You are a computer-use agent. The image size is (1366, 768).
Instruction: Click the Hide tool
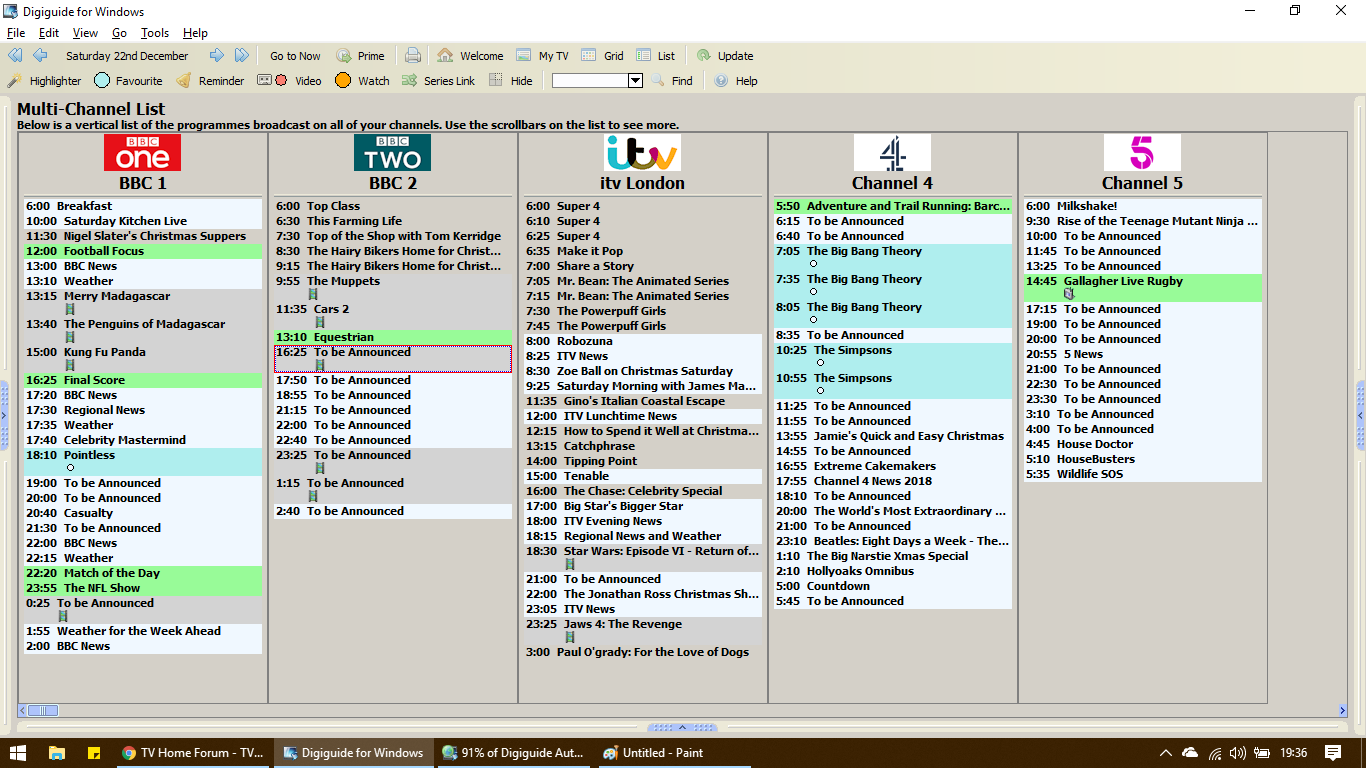(510, 81)
